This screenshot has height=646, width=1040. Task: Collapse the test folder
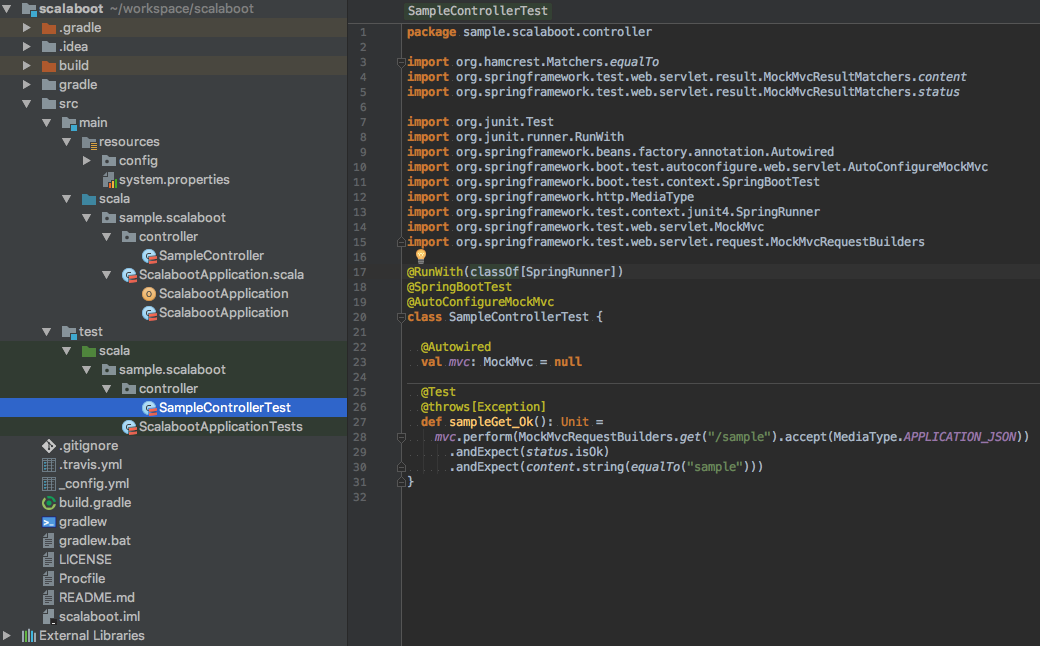(x=46, y=332)
